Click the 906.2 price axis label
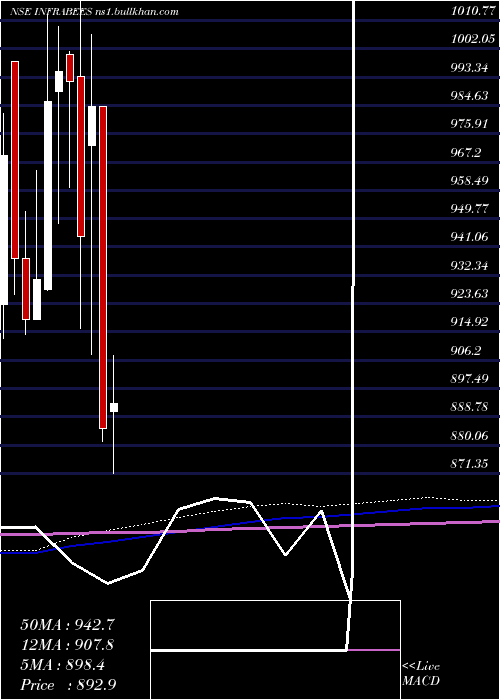Viewport: 500px width, 700px height. [x=466, y=351]
